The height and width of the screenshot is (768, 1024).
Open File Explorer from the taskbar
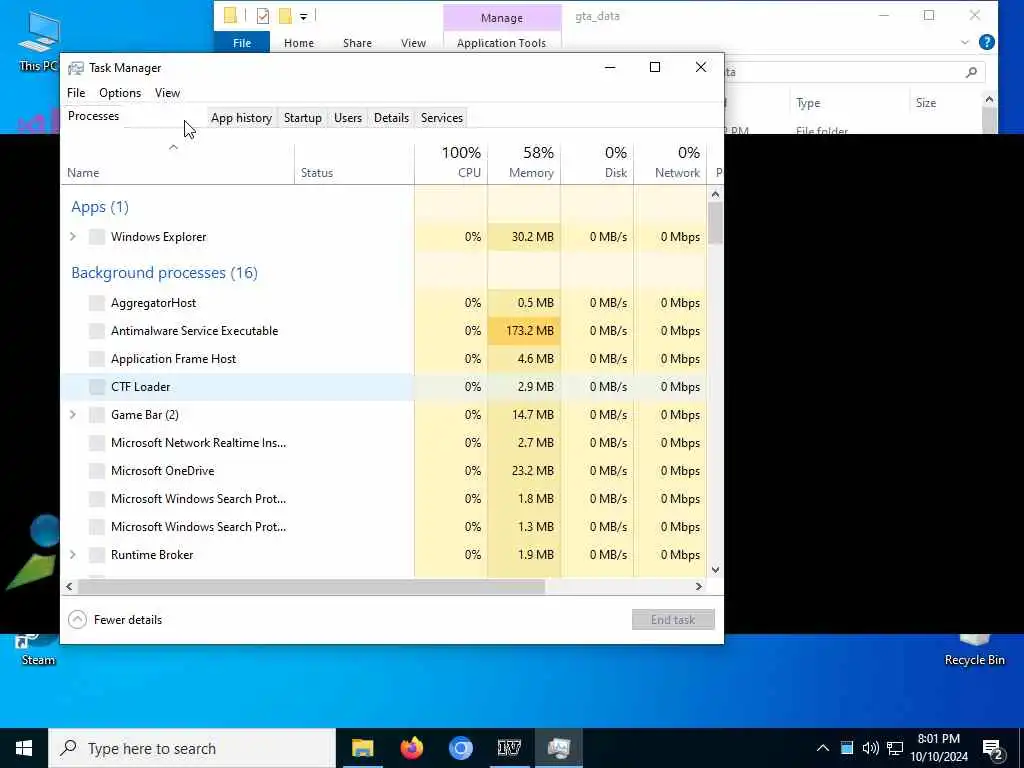362,748
